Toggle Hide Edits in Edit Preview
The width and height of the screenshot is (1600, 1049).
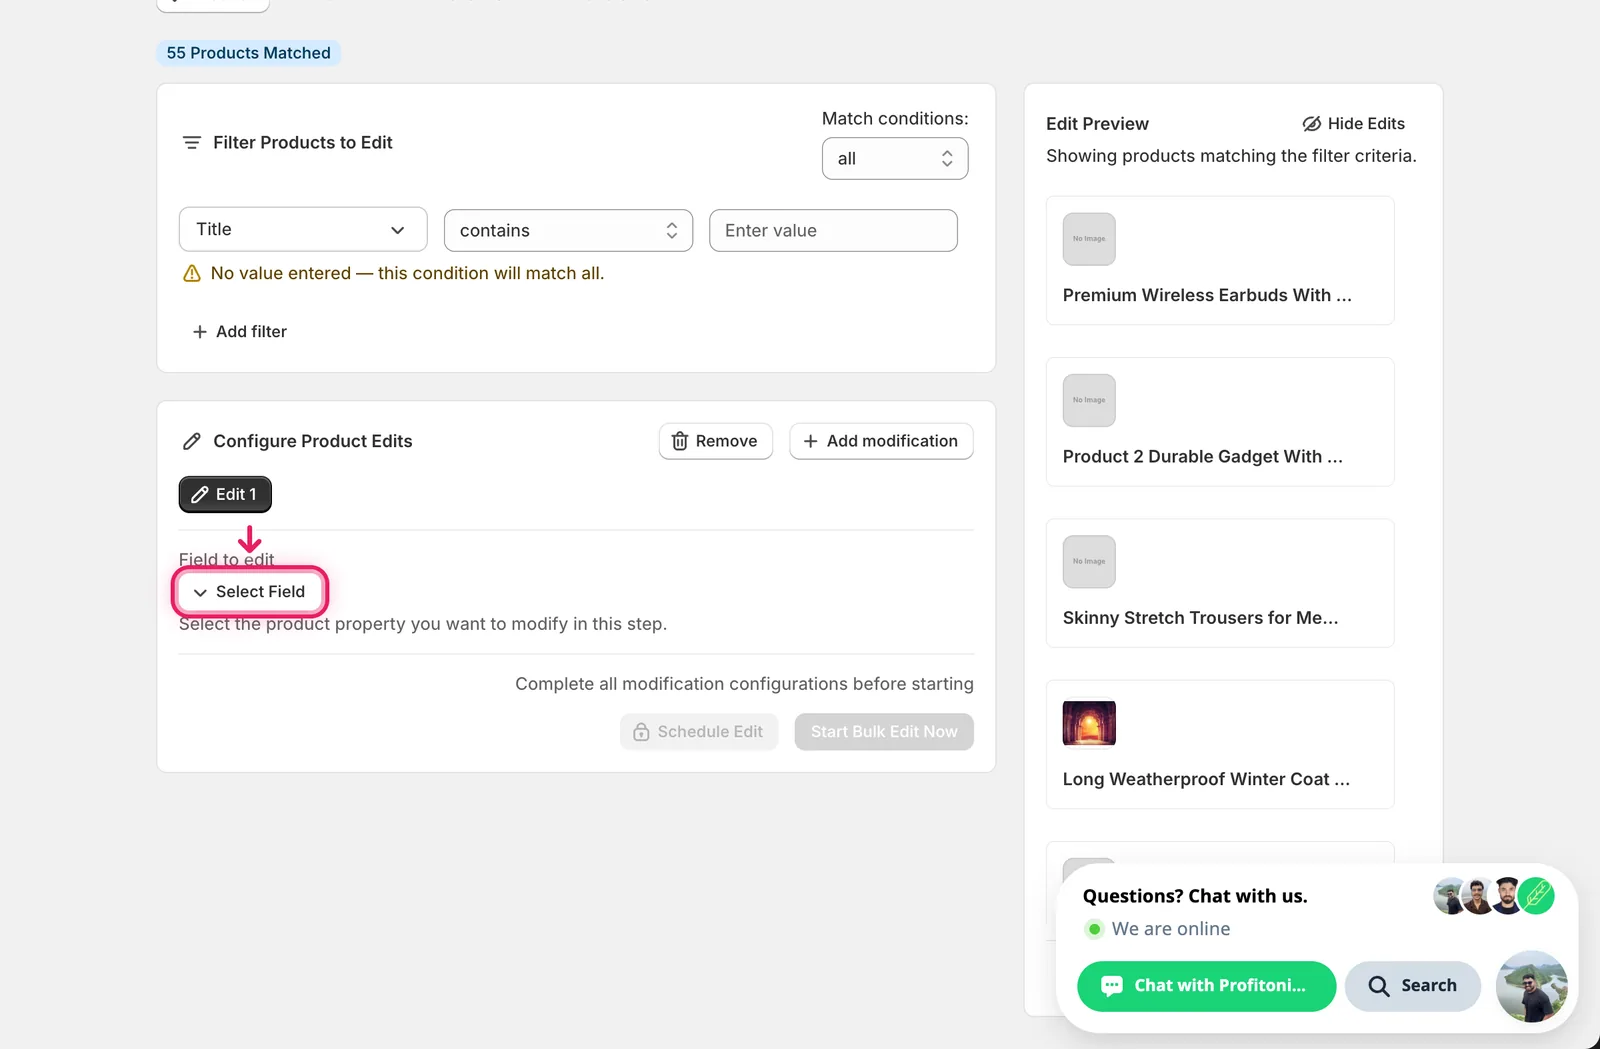(1353, 123)
